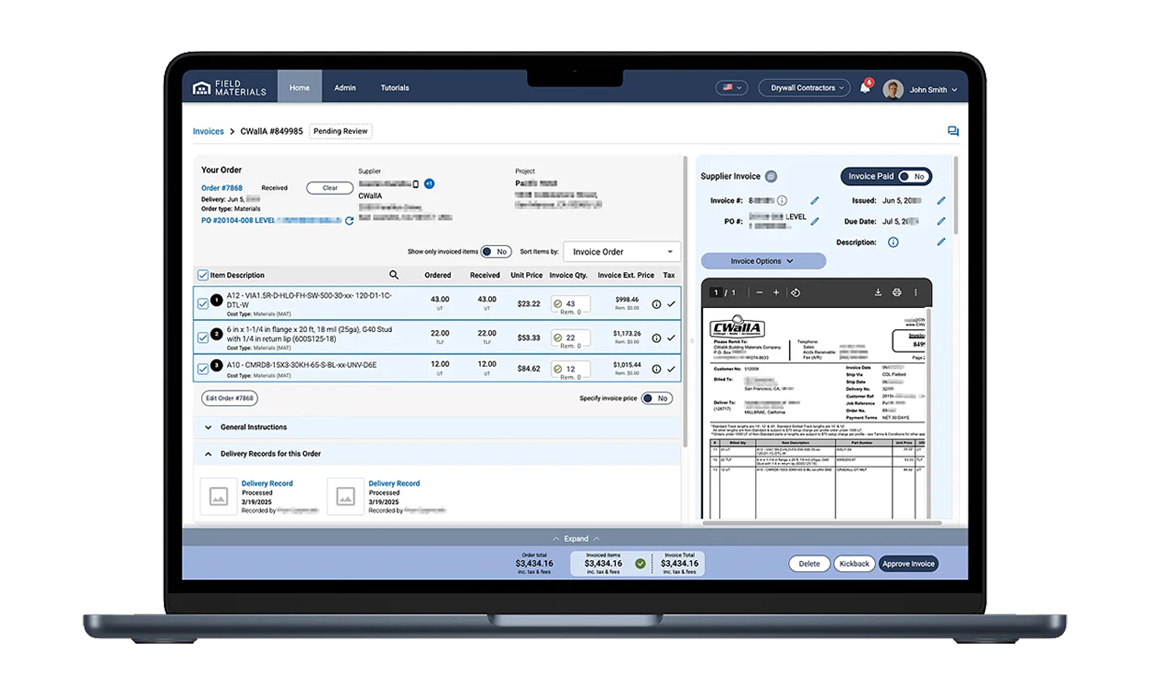Go to the Home tab
This screenshot has height=695, width=1150.
(299, 88)
